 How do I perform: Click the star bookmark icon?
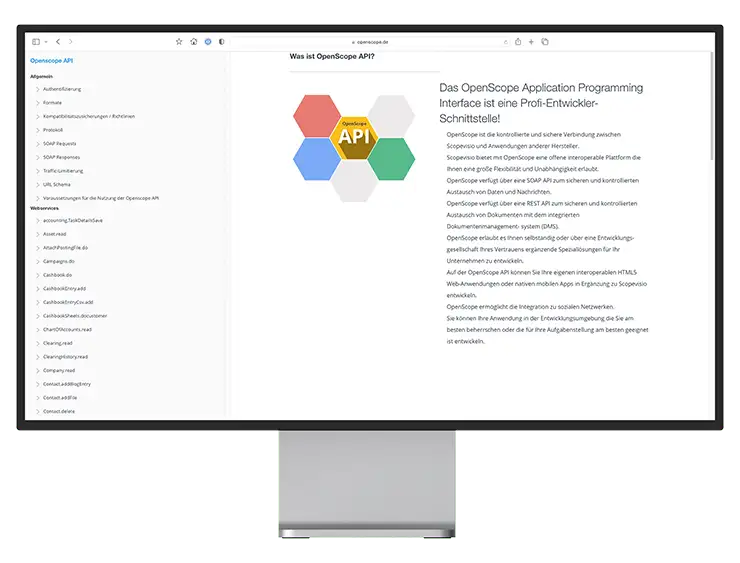coord(179,42)
